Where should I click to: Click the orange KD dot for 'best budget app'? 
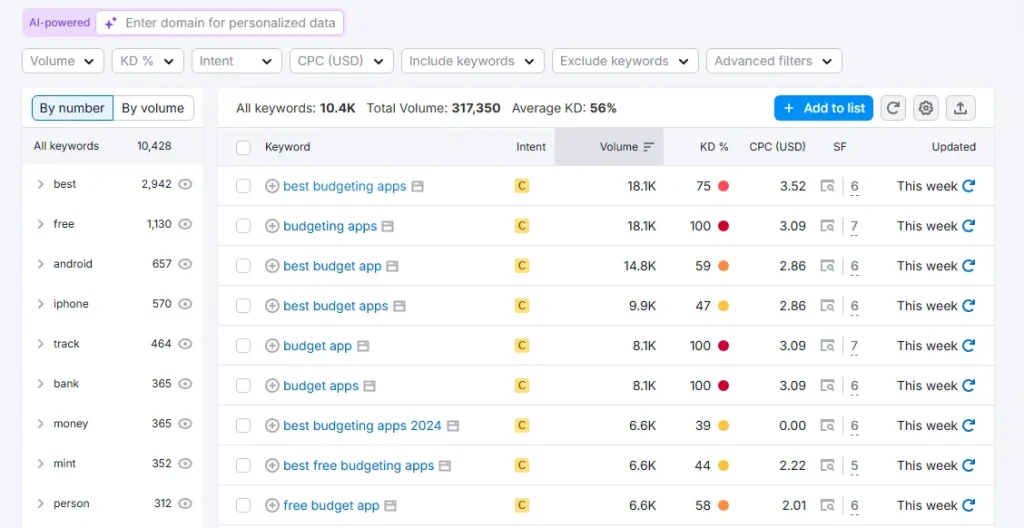(x=723, y=266)
